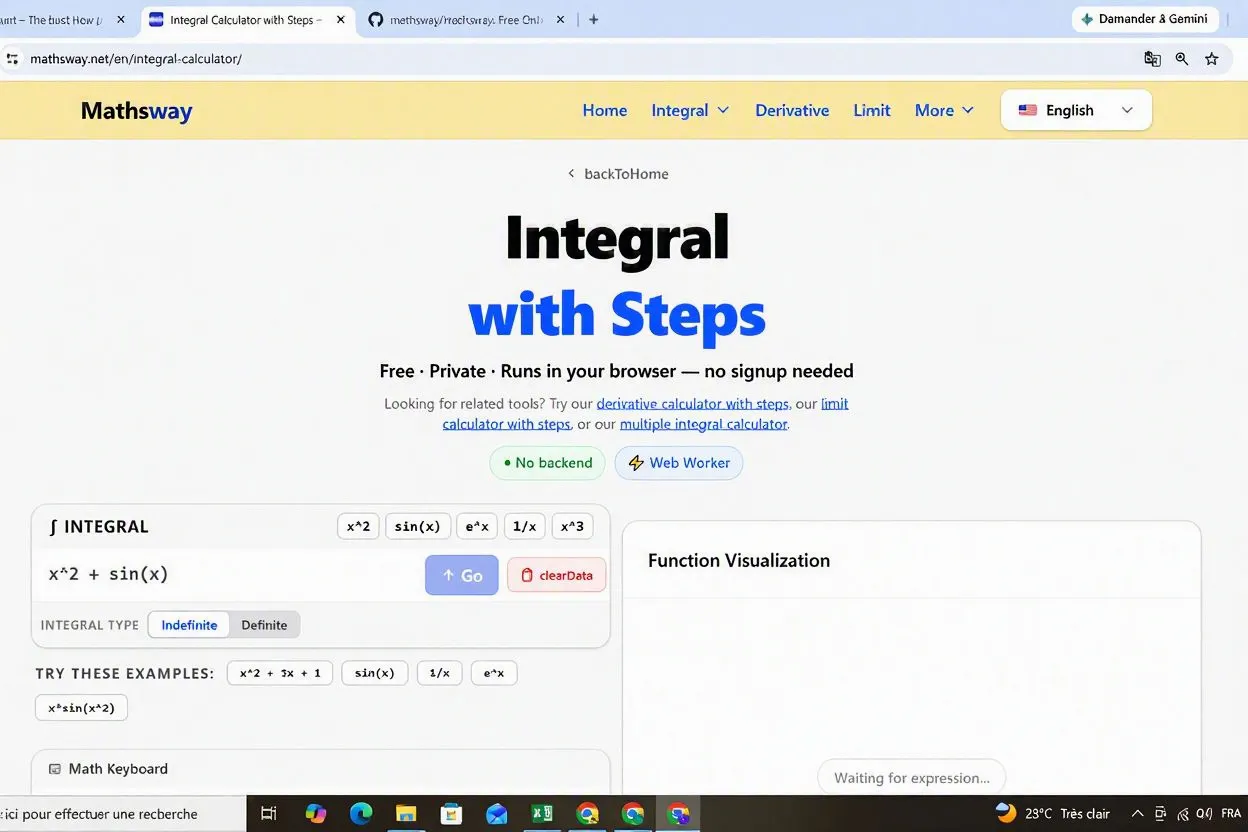
Task: Open the site information icon beside the URL
Action: point(12,59)
